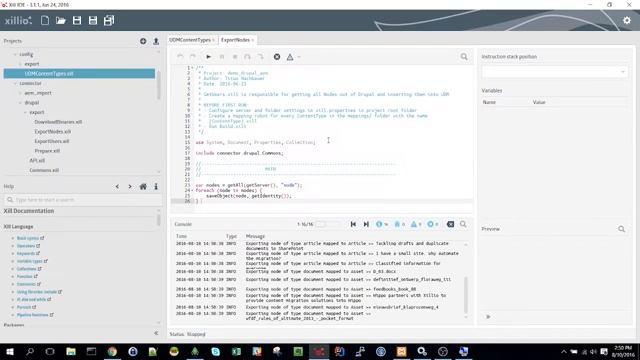Undo the last edit in the editor
This screenshot has height=360, width=640.
tap(180, 57)
